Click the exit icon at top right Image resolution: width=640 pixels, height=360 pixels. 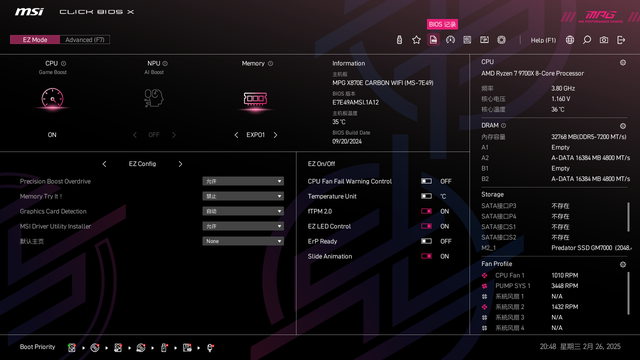pyautogui.click(x=621, y=40)
